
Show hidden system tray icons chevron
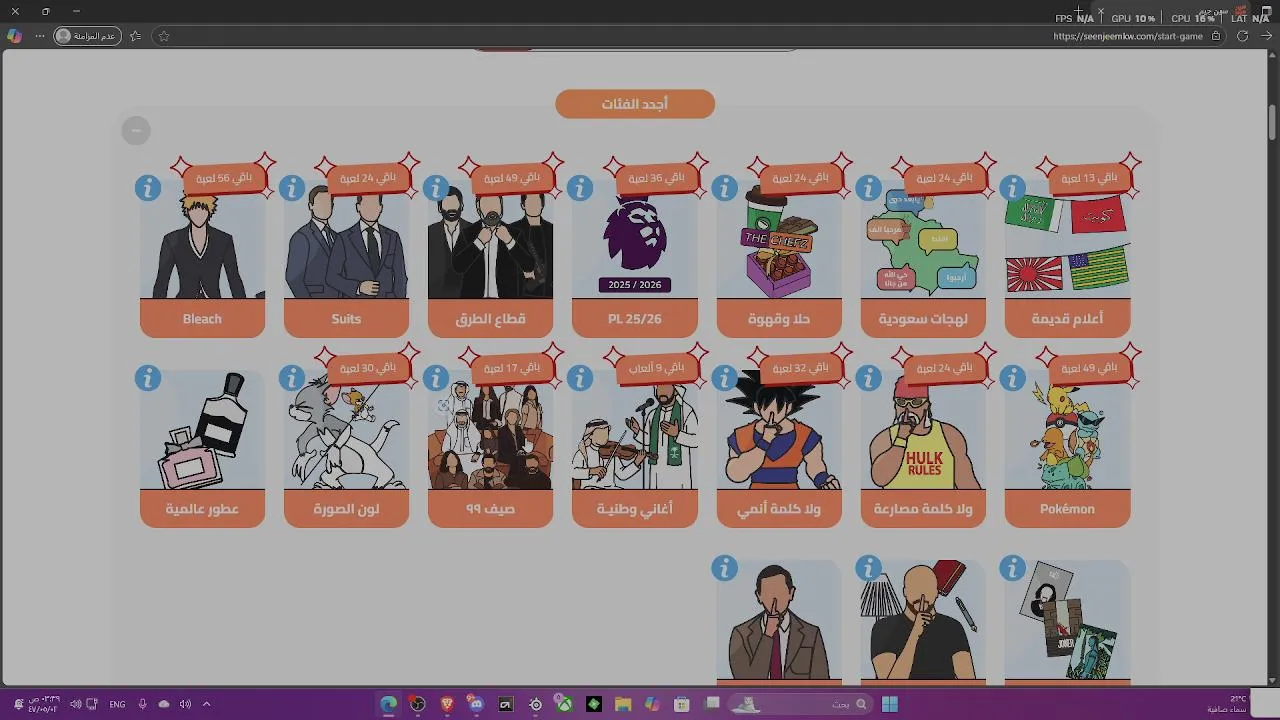pyautogui.click(x=206, y=704)
